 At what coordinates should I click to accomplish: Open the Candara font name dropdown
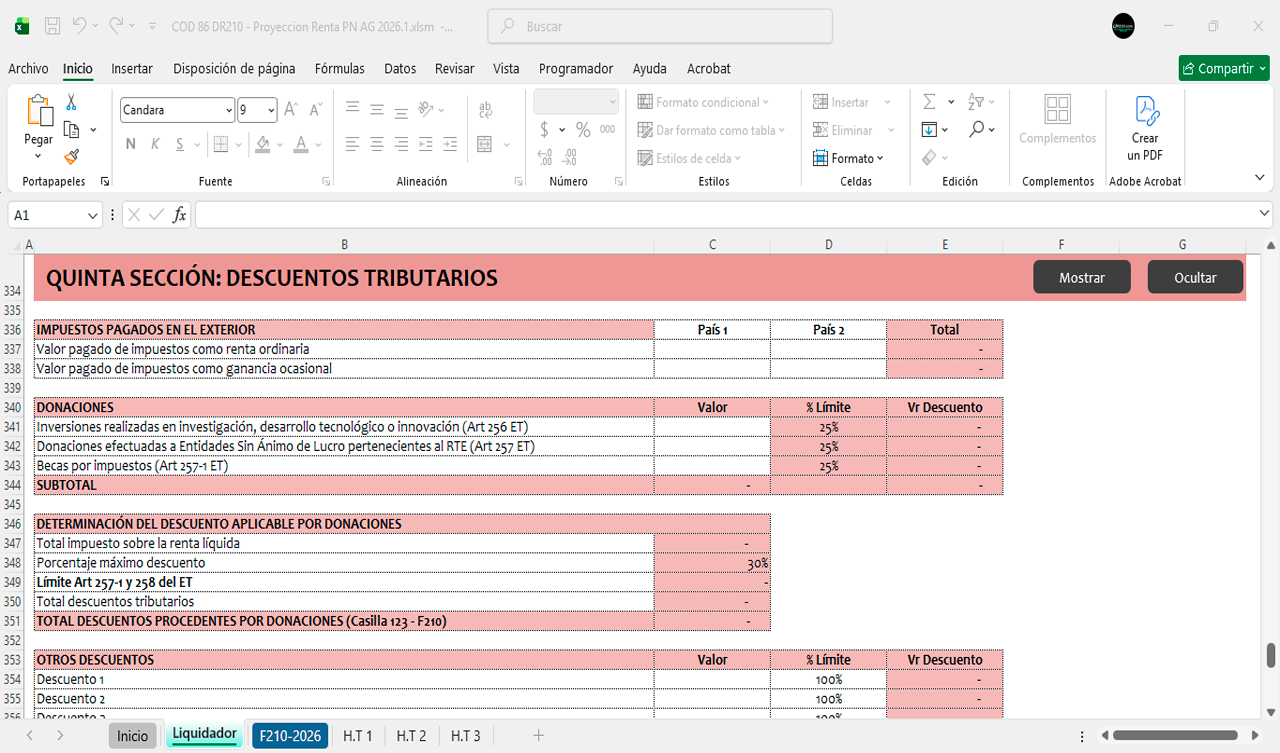(x=227, y=110)
